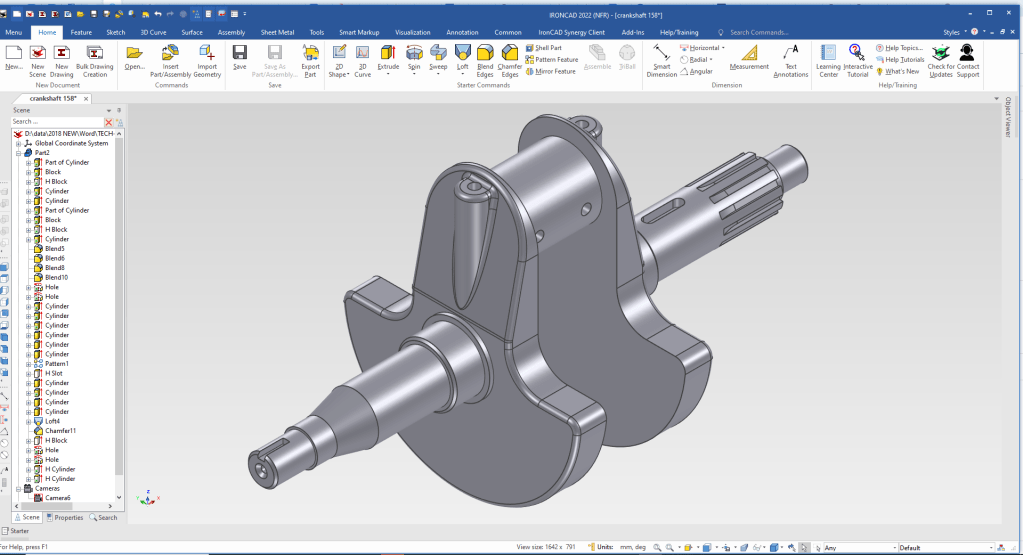Screen dimensions: 1023x555
Task: Expand the Pattern1 tree node
Action: tap(29, 364)
